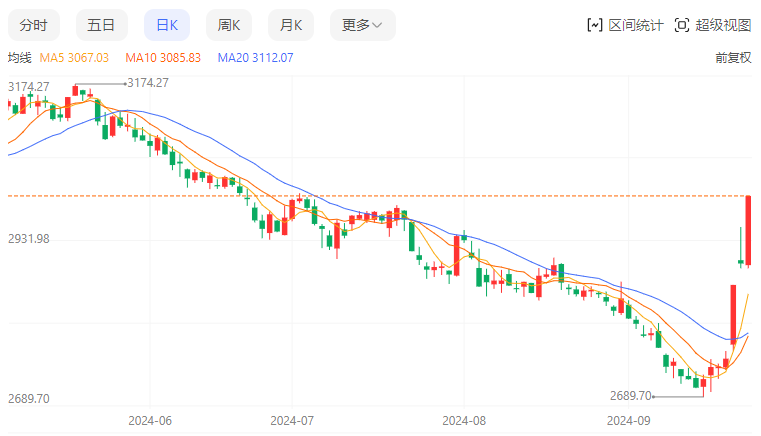Click the MA20 3112.07 indicator label
The height and width of the screenshot is (436, 761).
tap(256, 58)
